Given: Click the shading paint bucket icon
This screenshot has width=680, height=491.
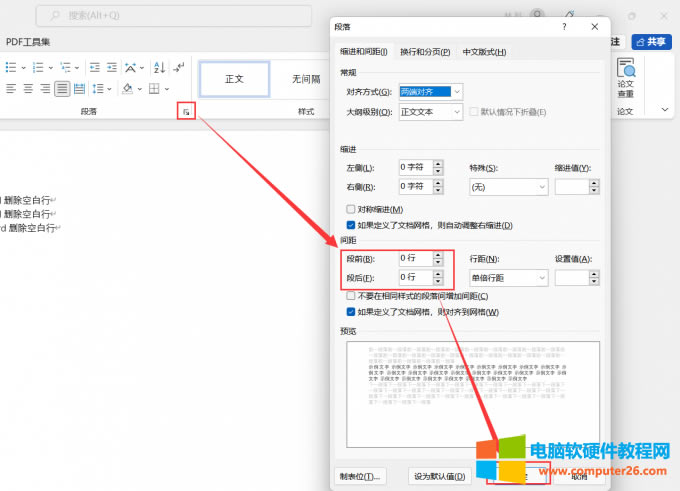Looking at the screenshot, I should [127, 89].
